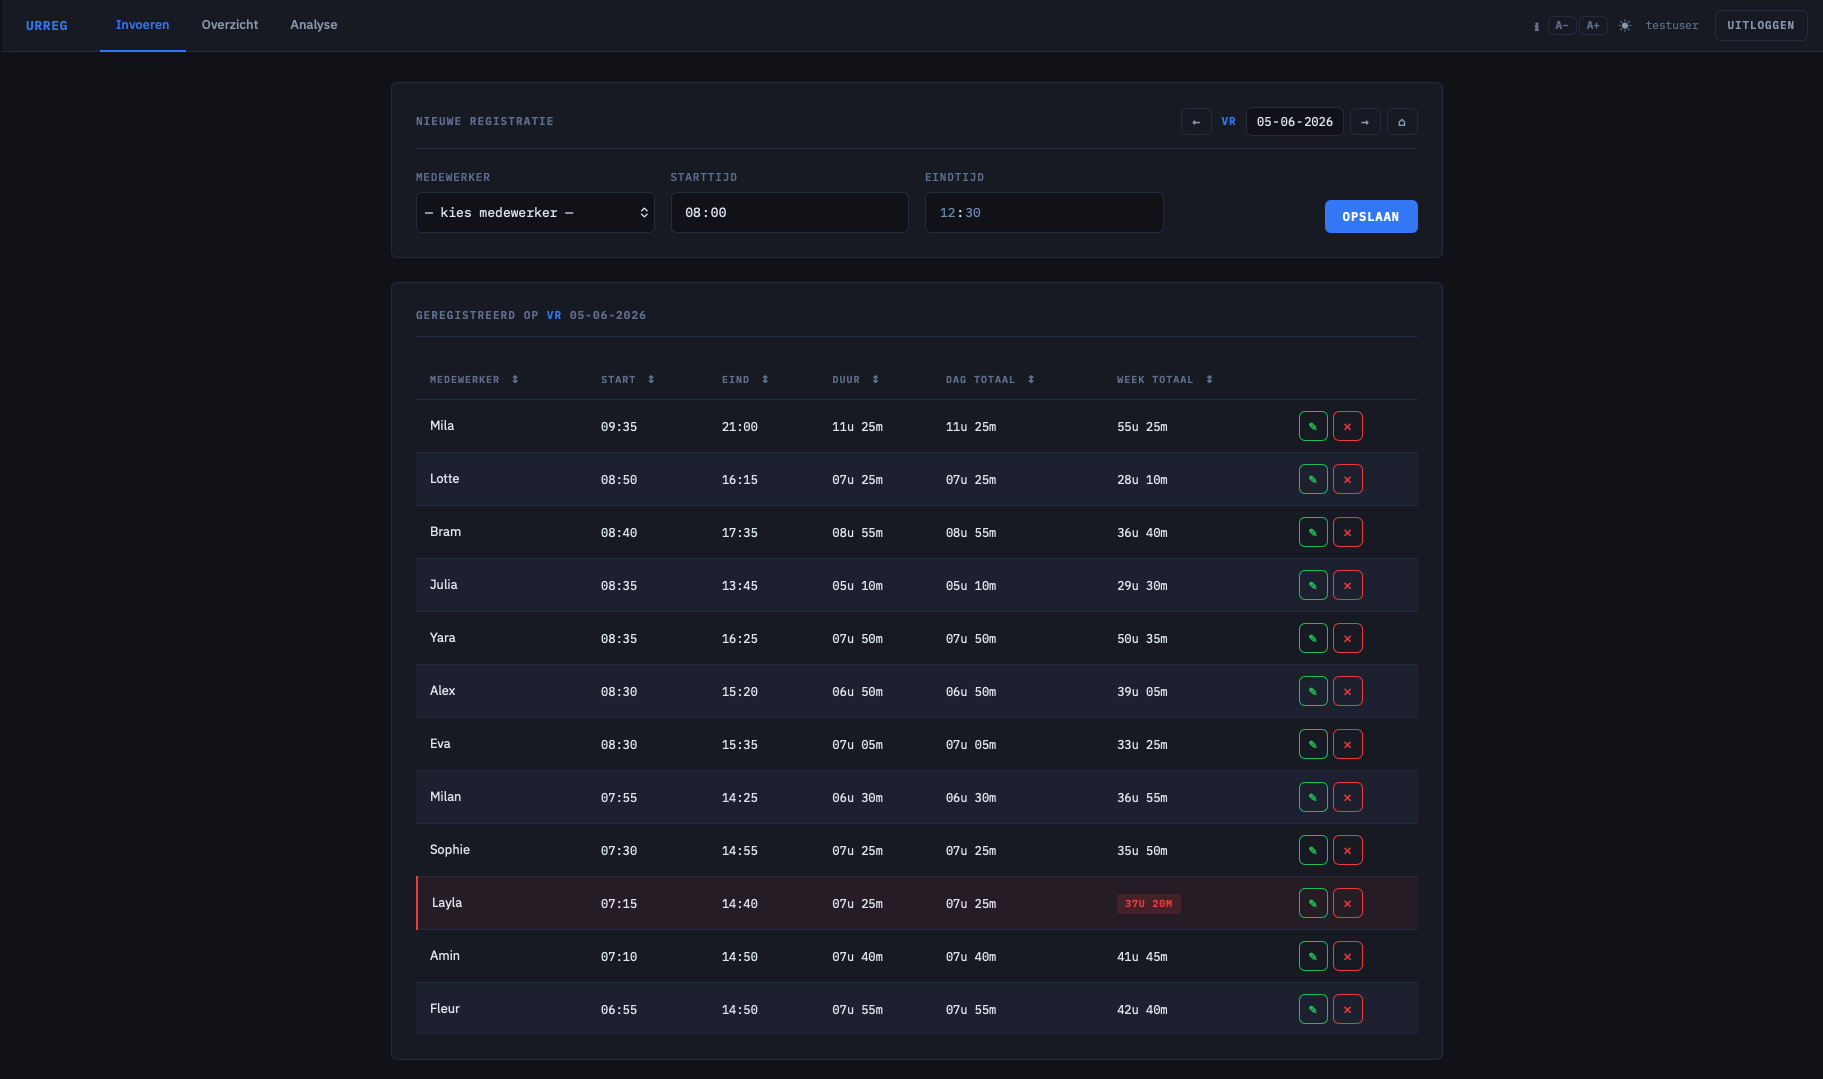Click the testuser name in header
Screen dimensions: 1823x1079
tap(1672, 26)
